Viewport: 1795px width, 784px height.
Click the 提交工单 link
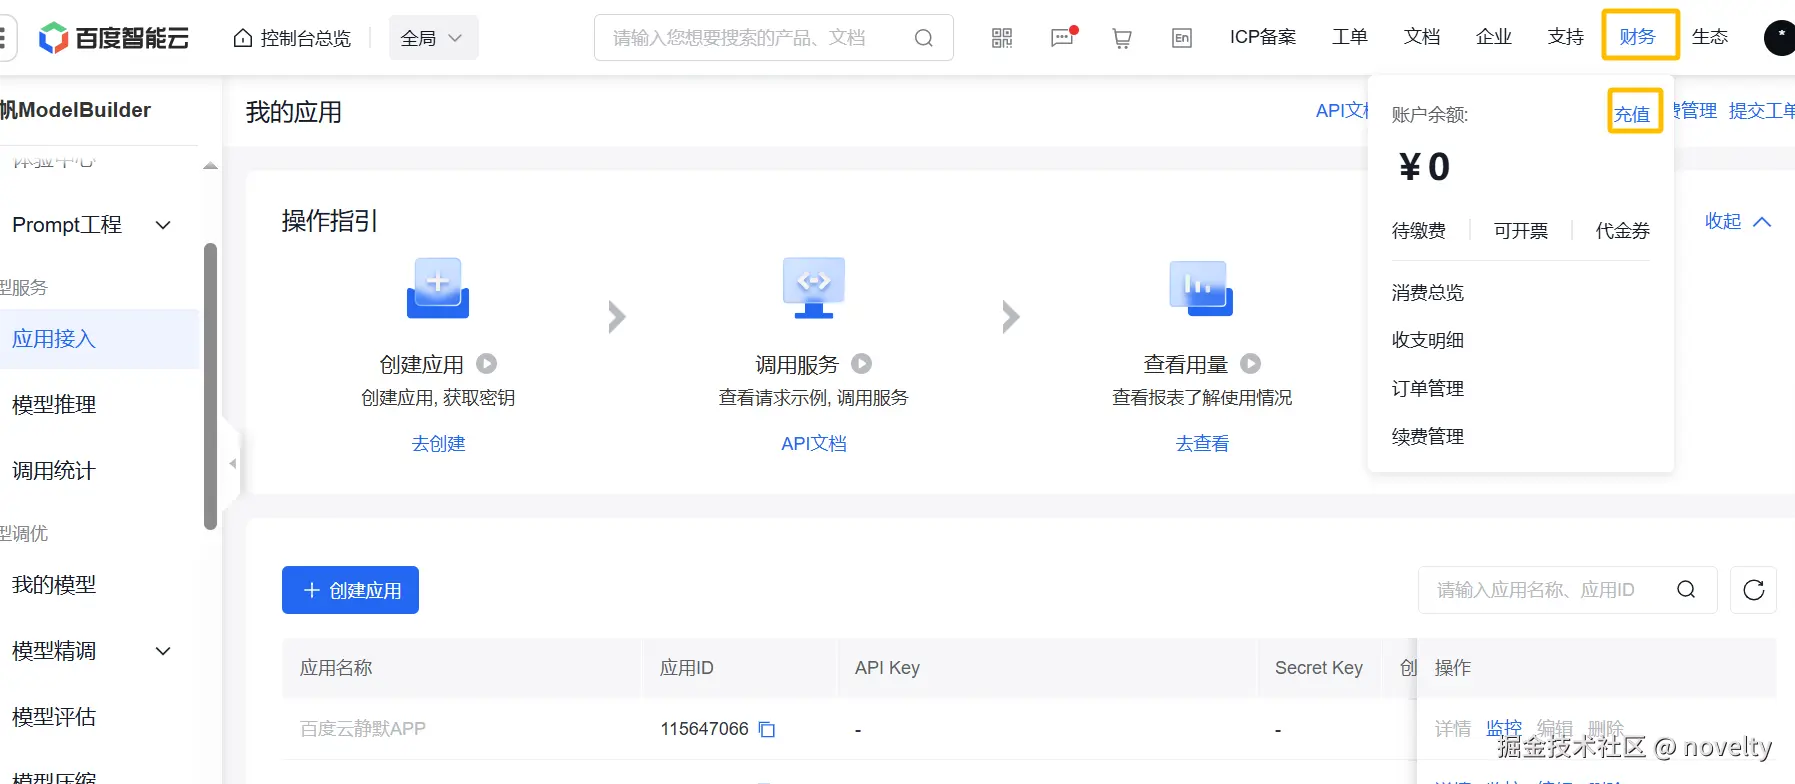pyautogui.click(x=1761, y=111)
